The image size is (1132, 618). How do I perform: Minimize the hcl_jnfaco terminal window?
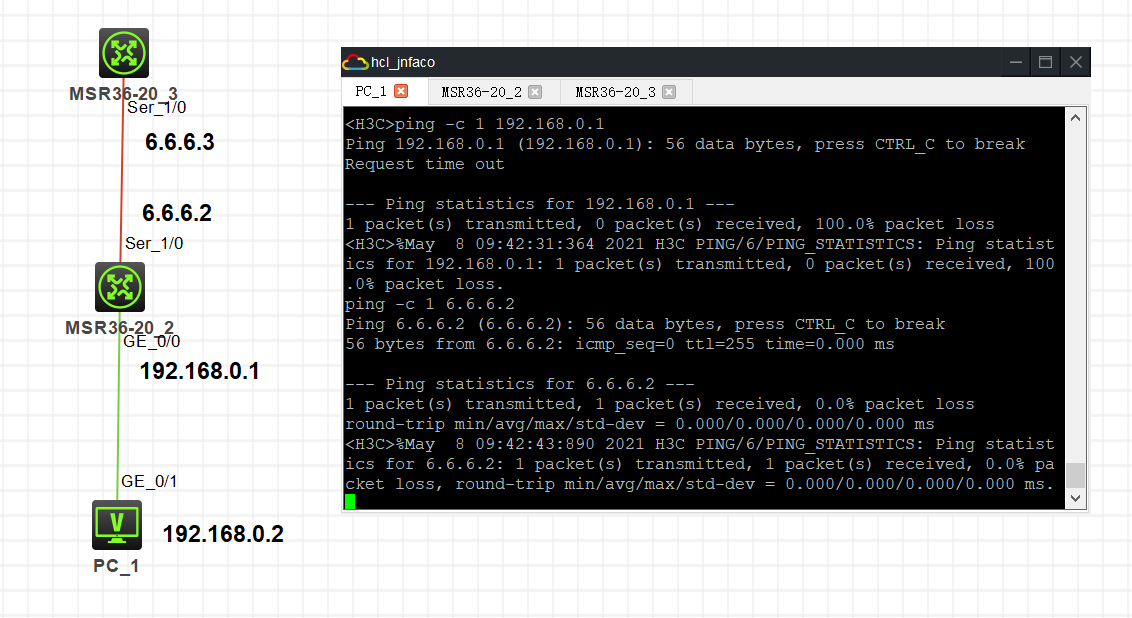pos(1016,62)
